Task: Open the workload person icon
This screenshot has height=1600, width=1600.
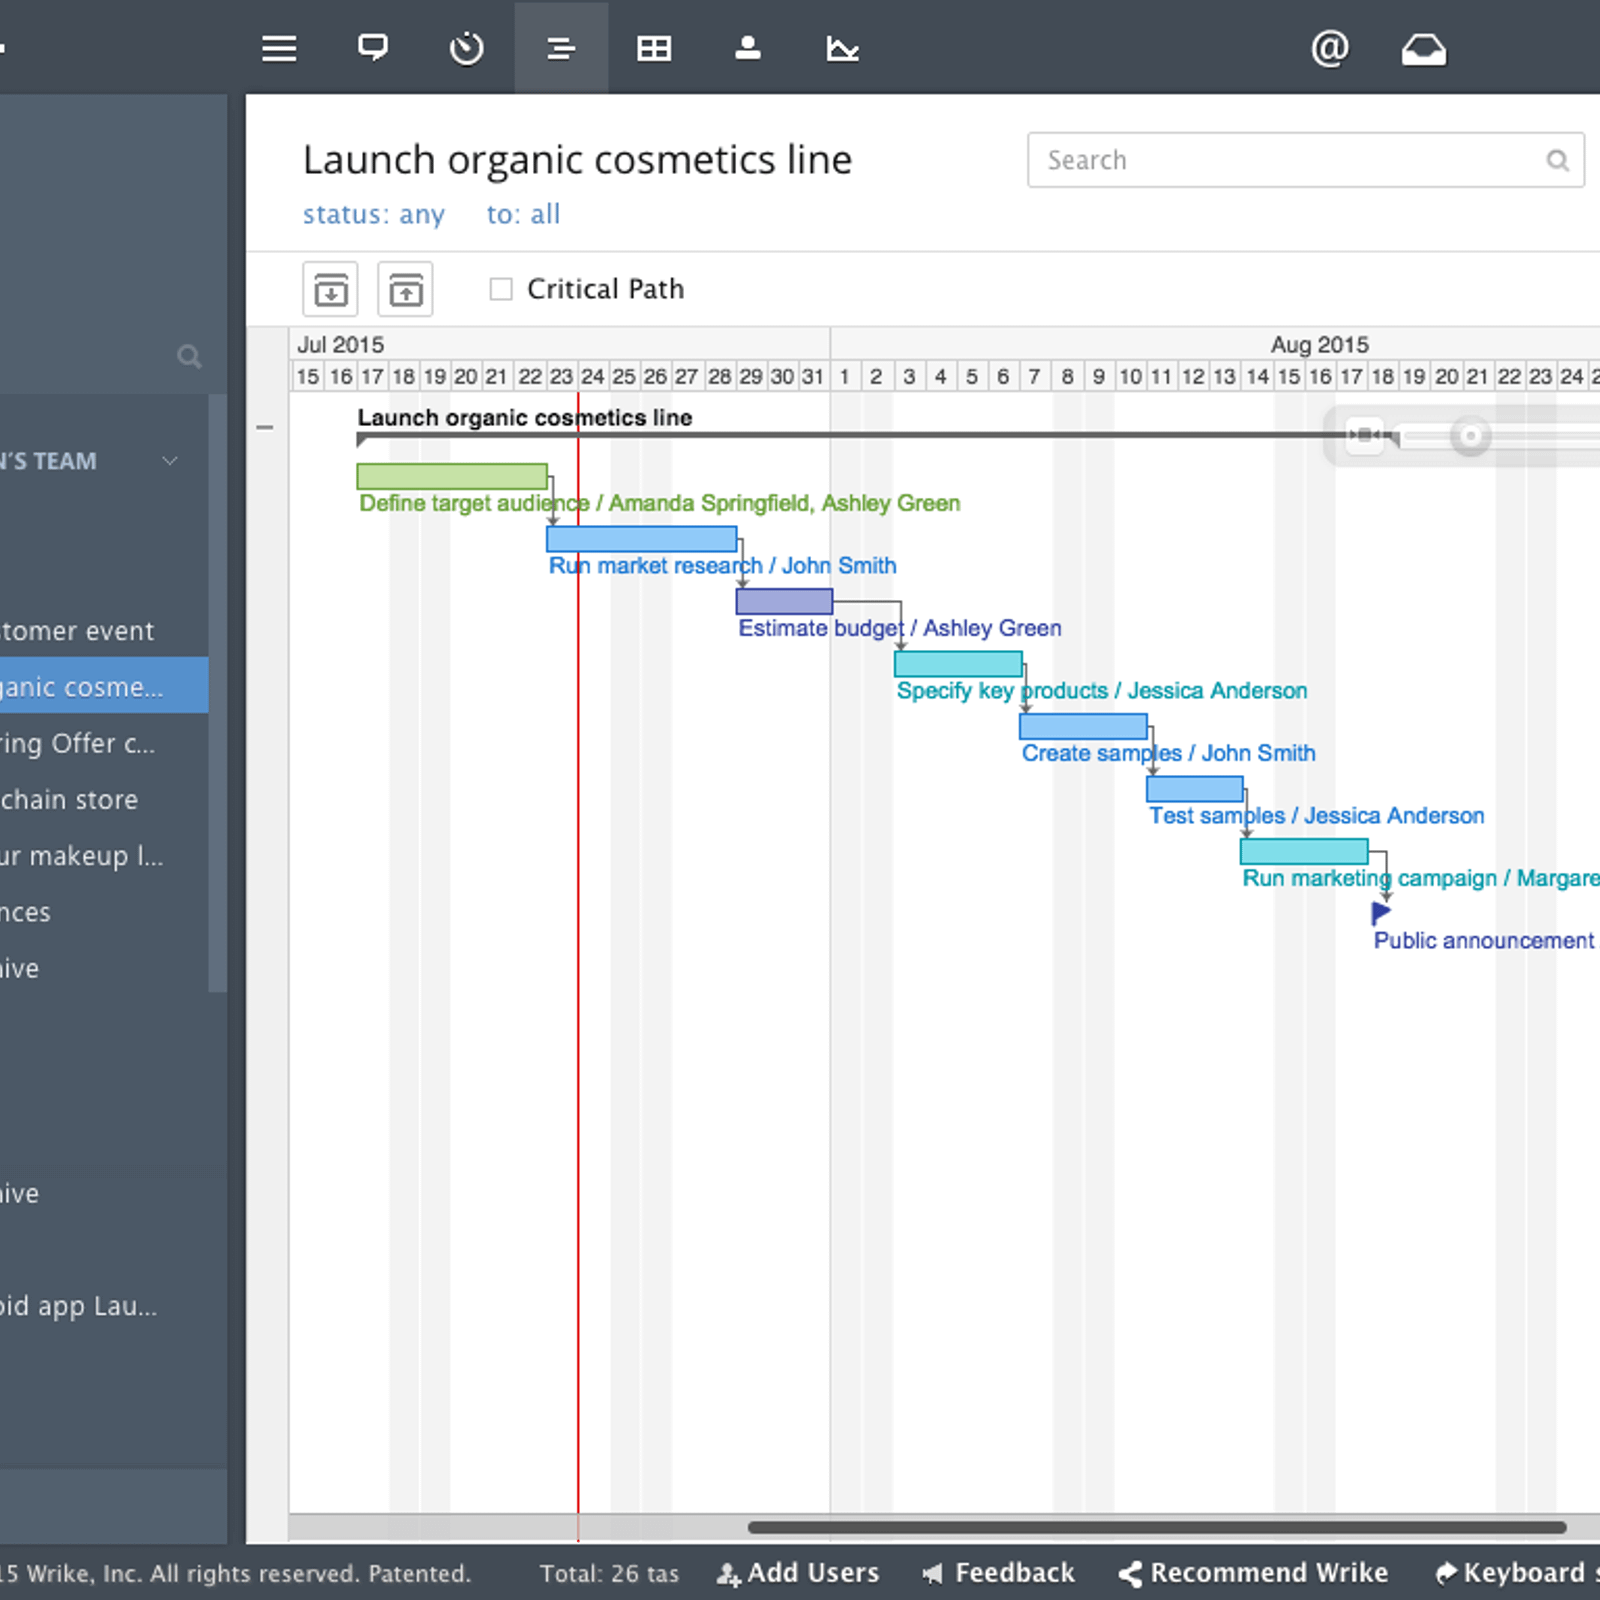Action: [748, 48]
